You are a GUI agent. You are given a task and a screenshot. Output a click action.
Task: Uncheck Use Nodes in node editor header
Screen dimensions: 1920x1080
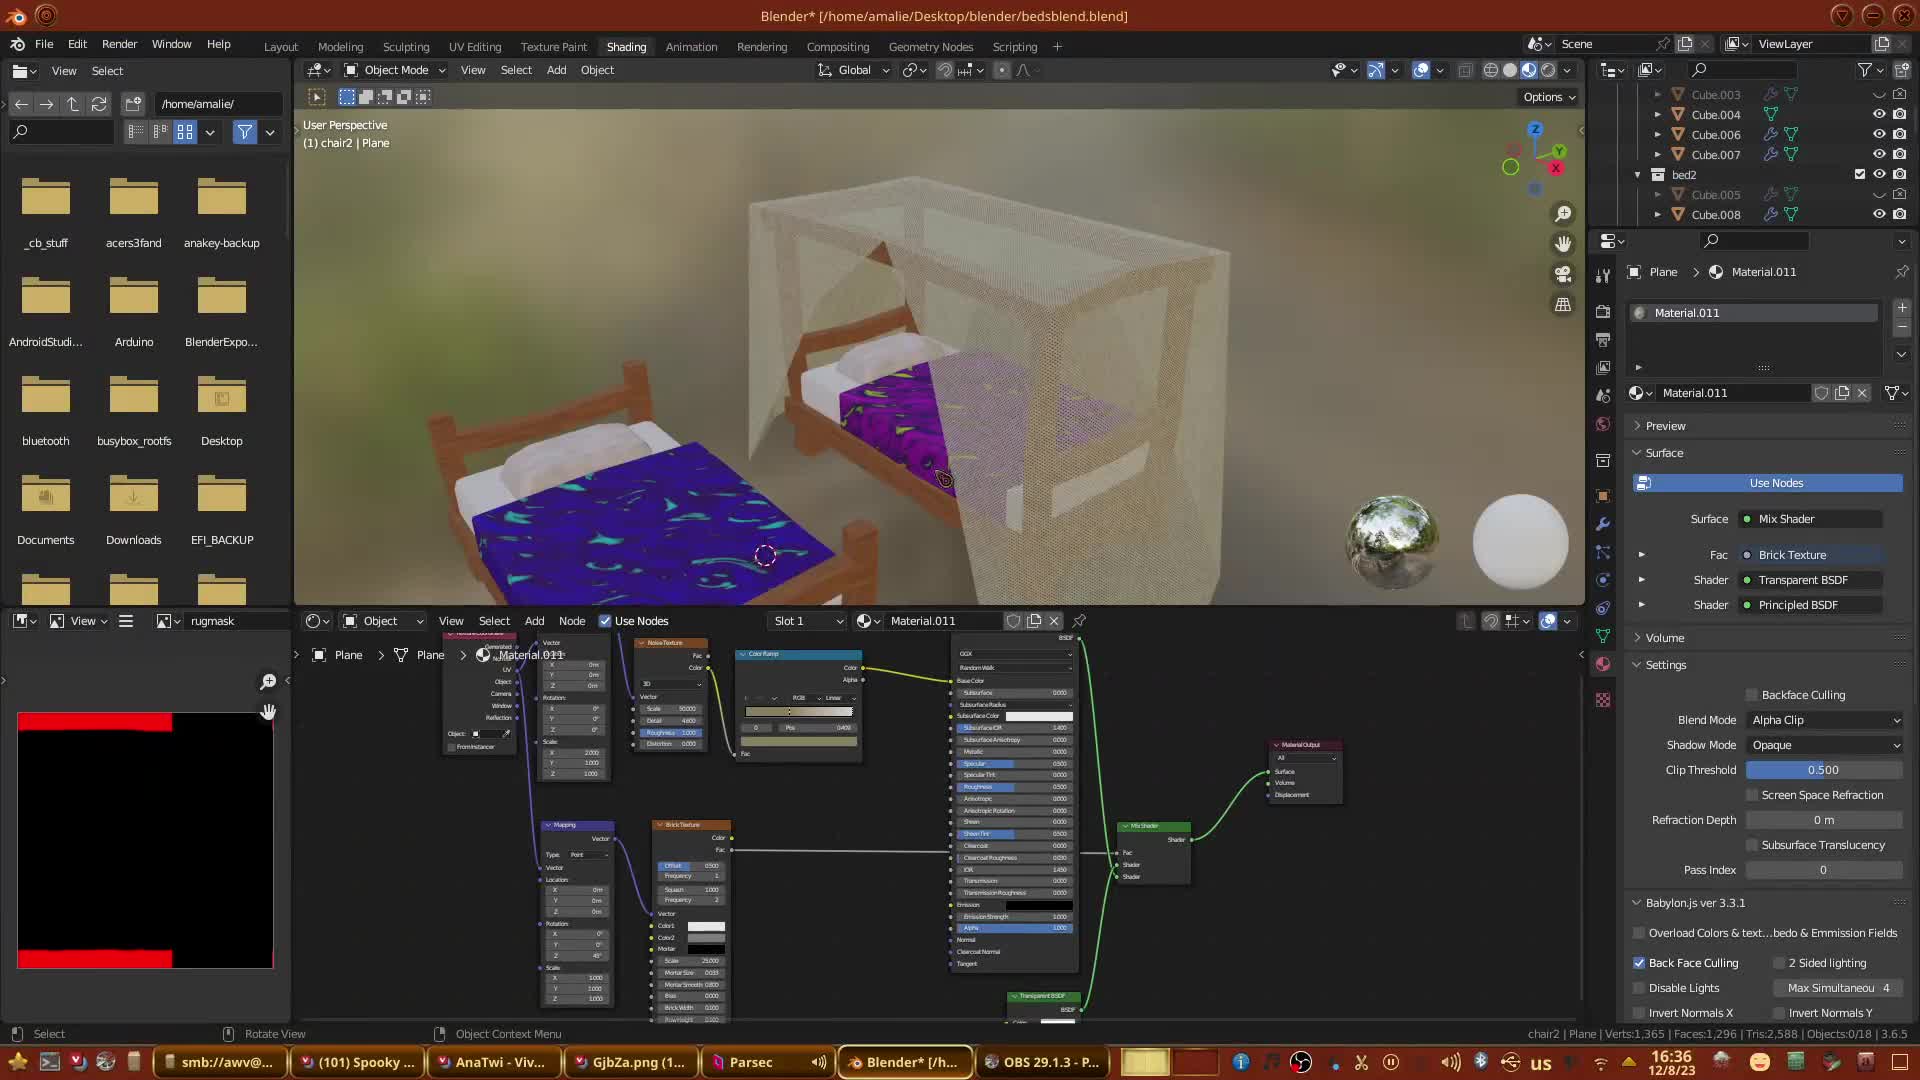tap(605, 621)
